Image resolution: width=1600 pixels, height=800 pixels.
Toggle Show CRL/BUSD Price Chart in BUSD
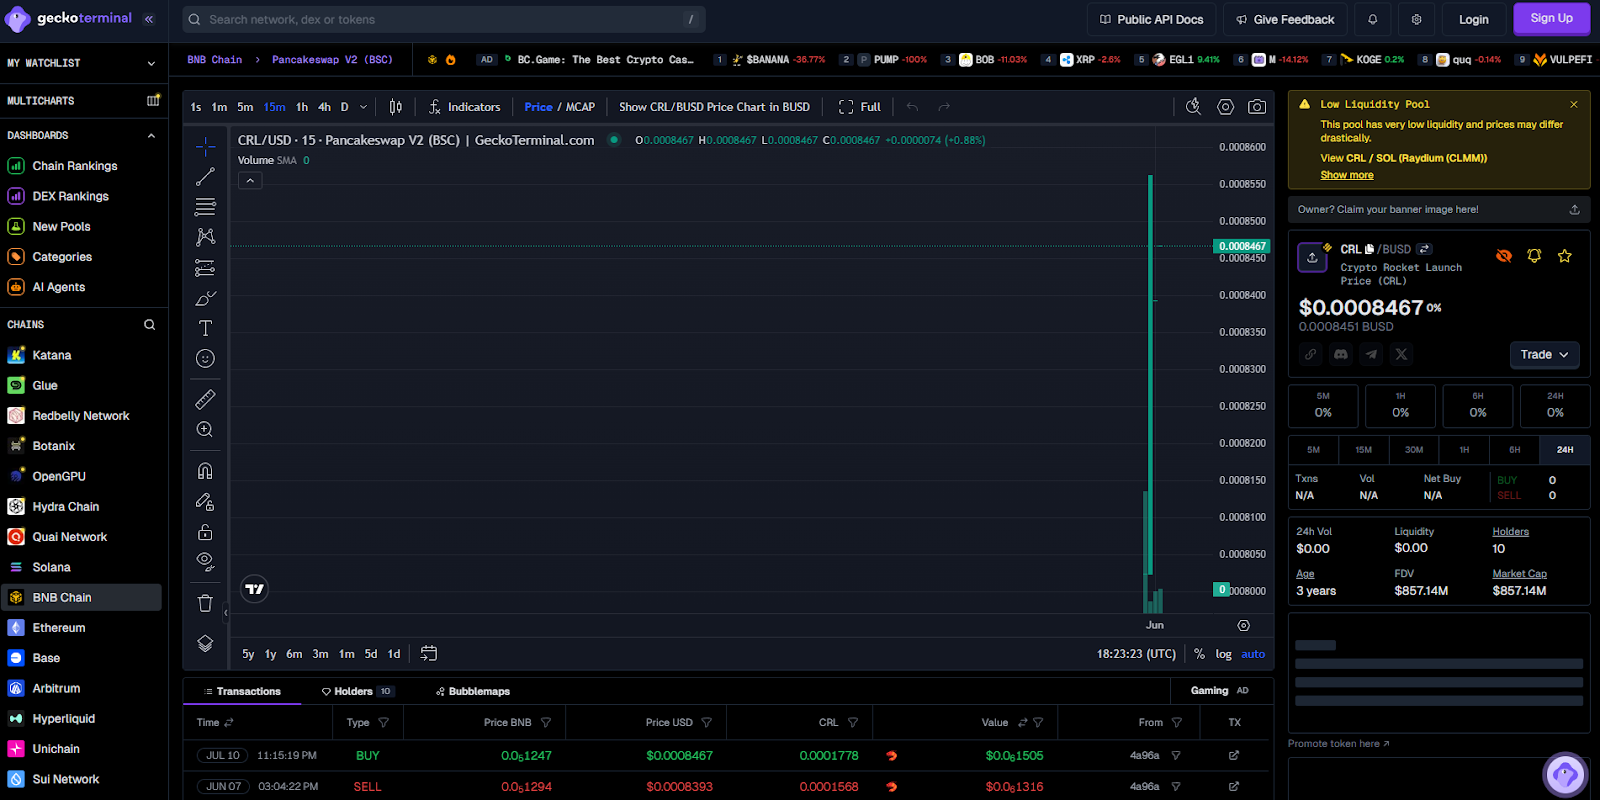click(x=714, y=107)
